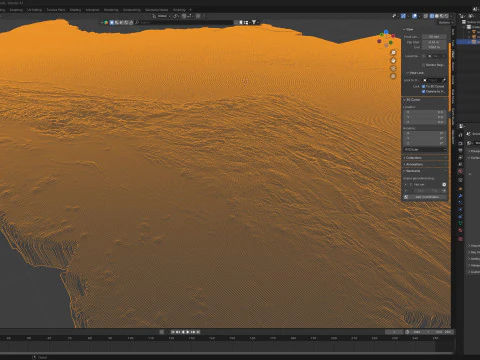Open the green Object Data properties tab
Viewport: 480px width, 360px height.
point(460,223)
